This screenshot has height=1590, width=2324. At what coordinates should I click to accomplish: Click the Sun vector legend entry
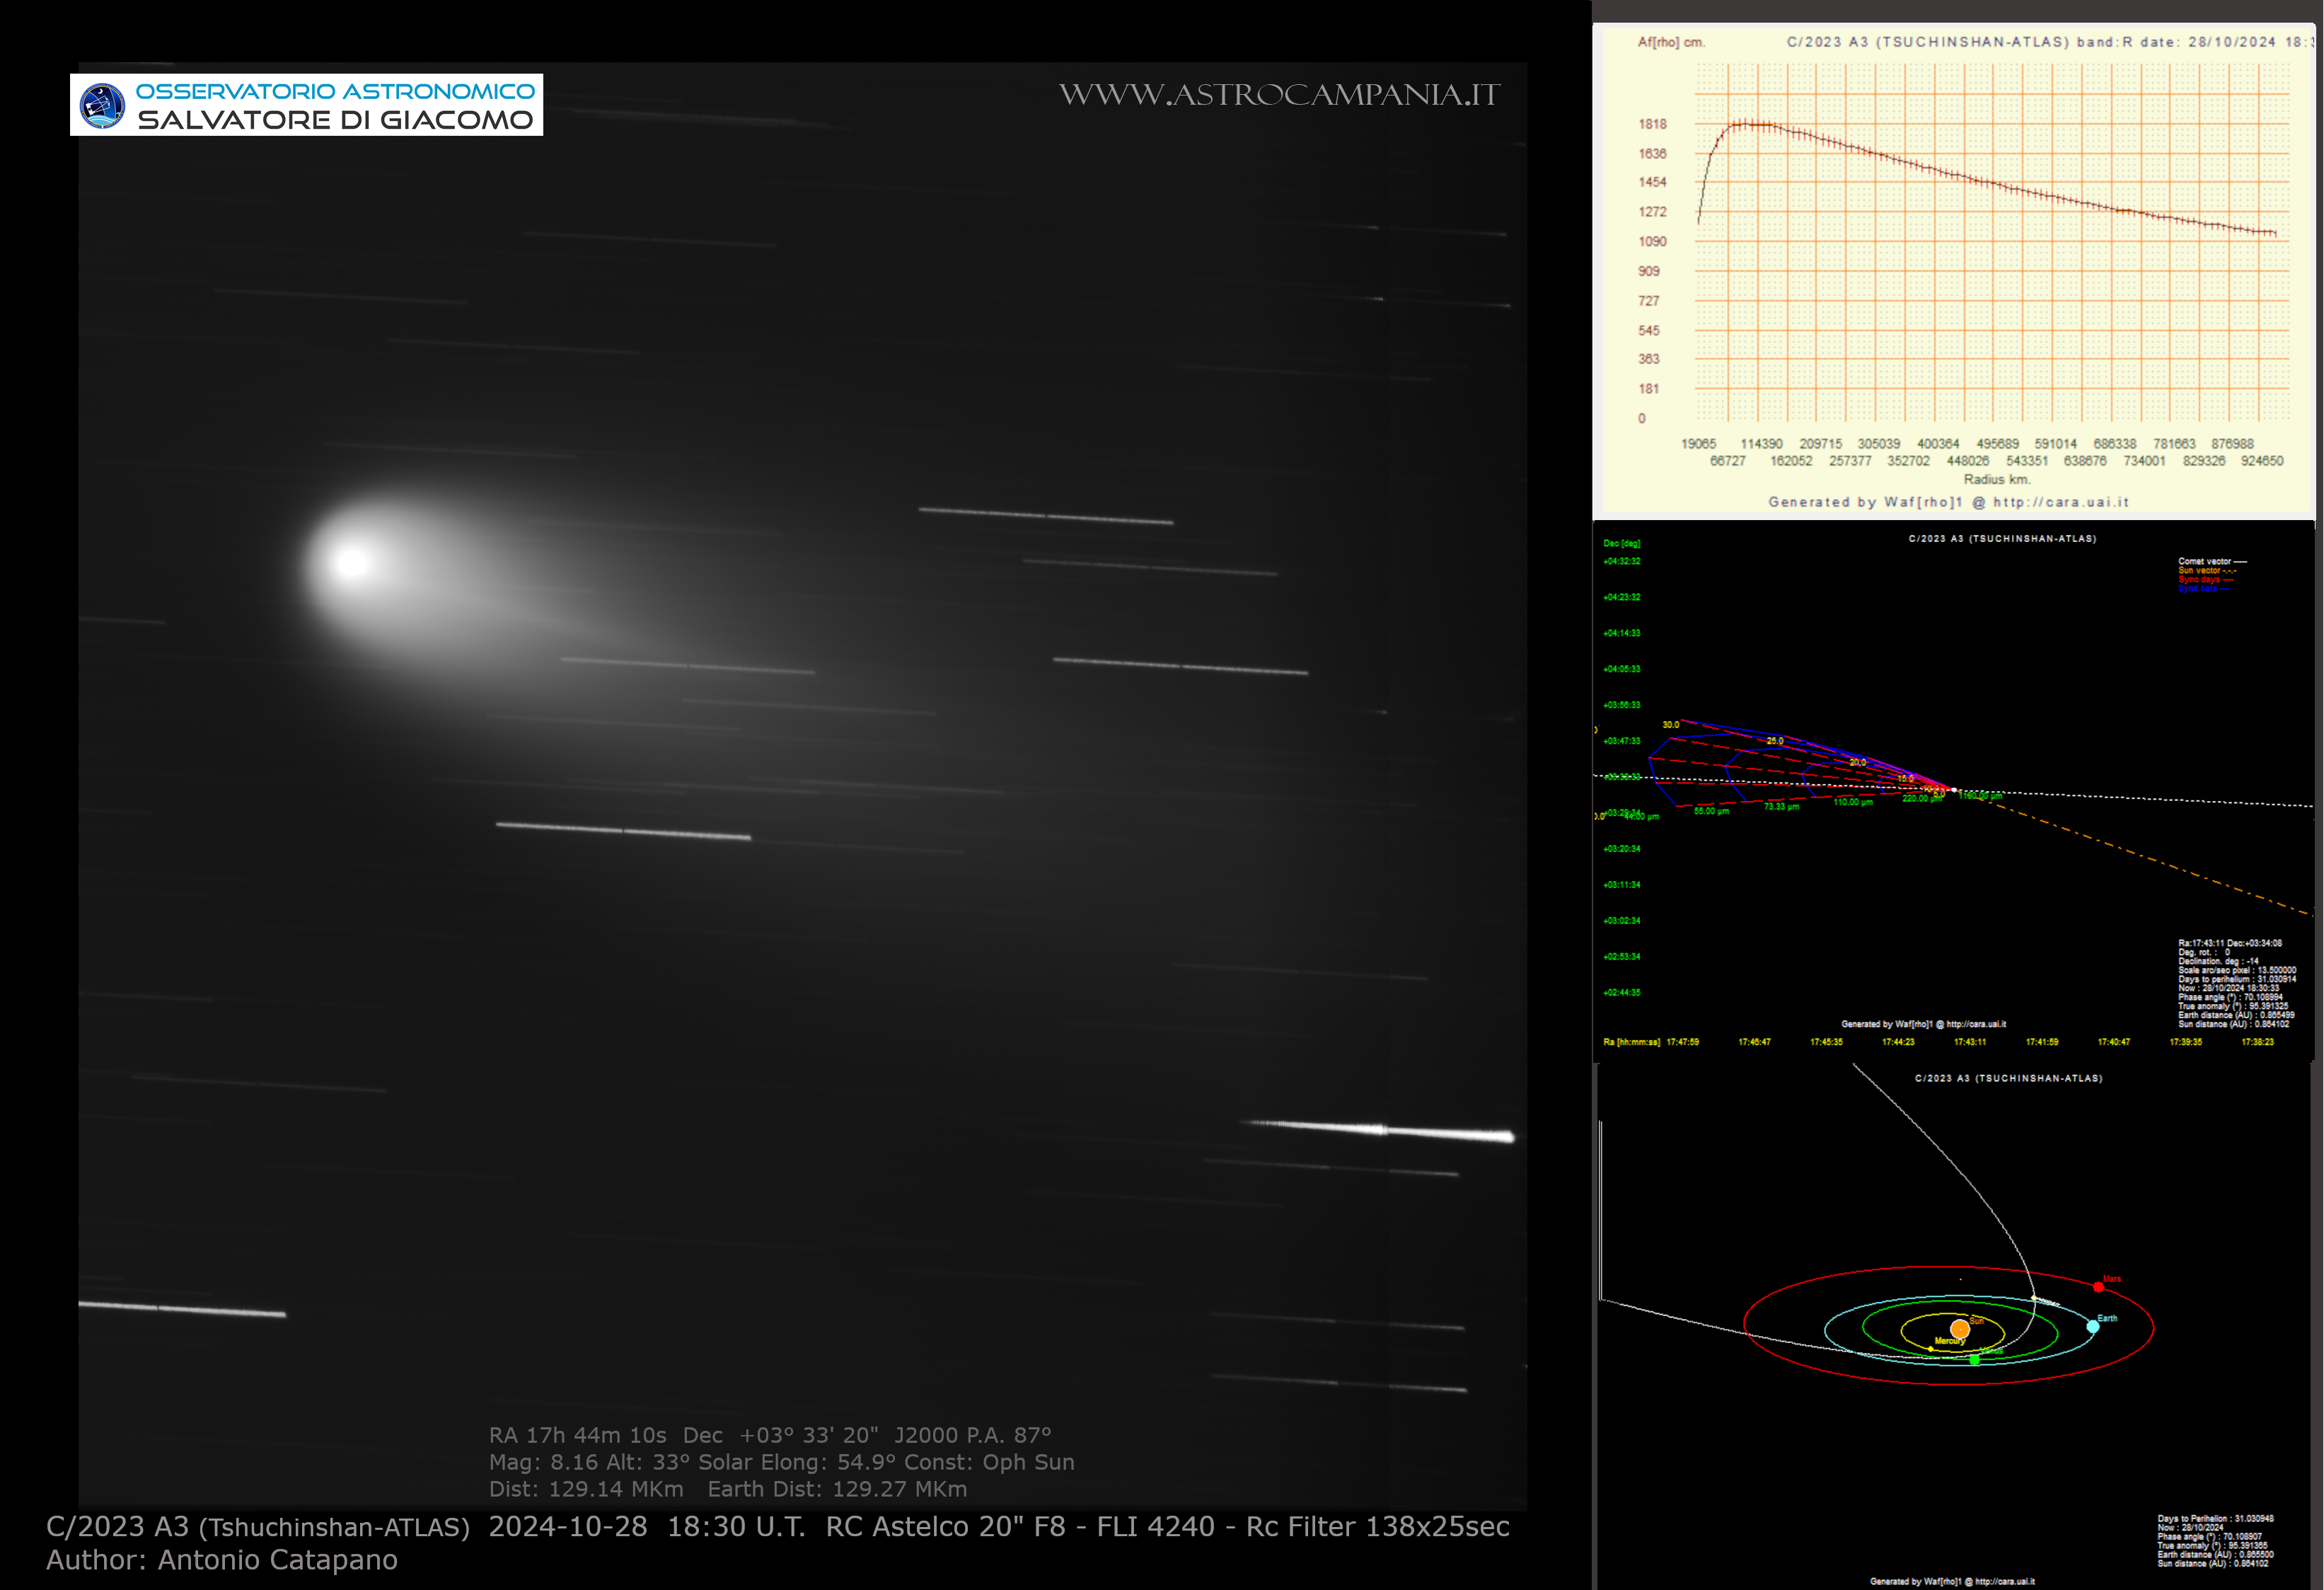[2207, 570]
